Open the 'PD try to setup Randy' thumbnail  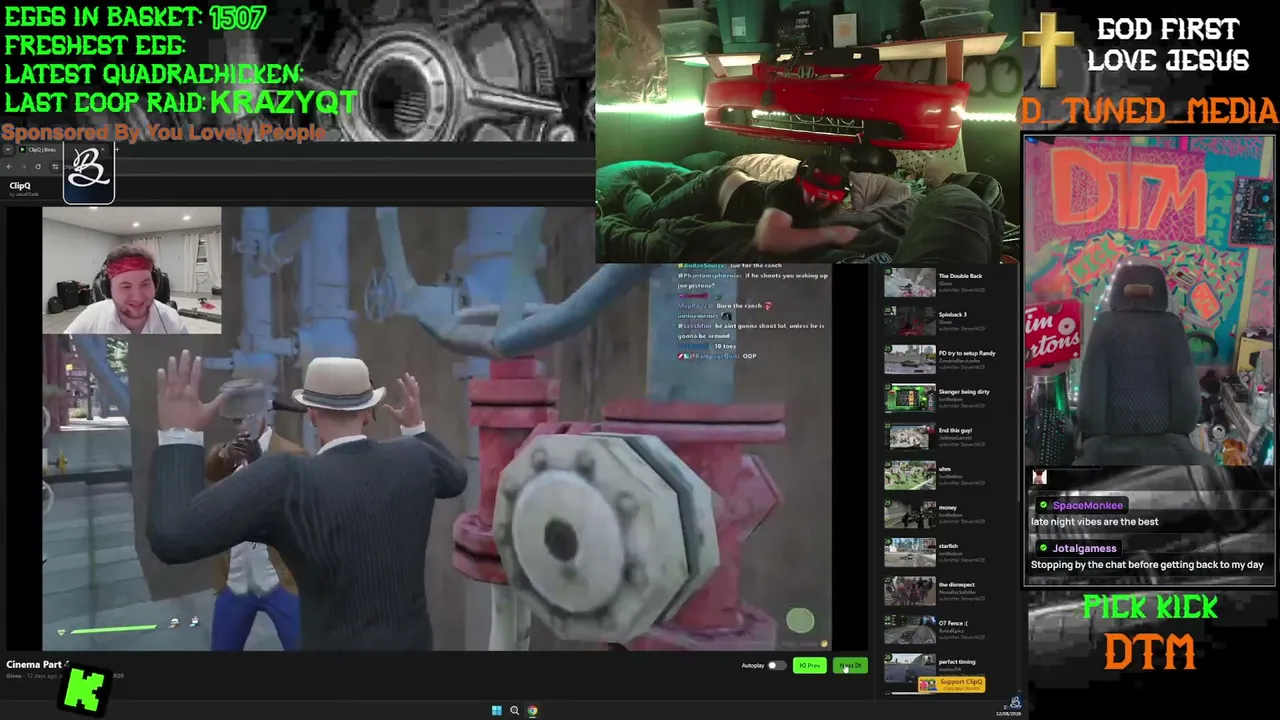click(909, 360)
